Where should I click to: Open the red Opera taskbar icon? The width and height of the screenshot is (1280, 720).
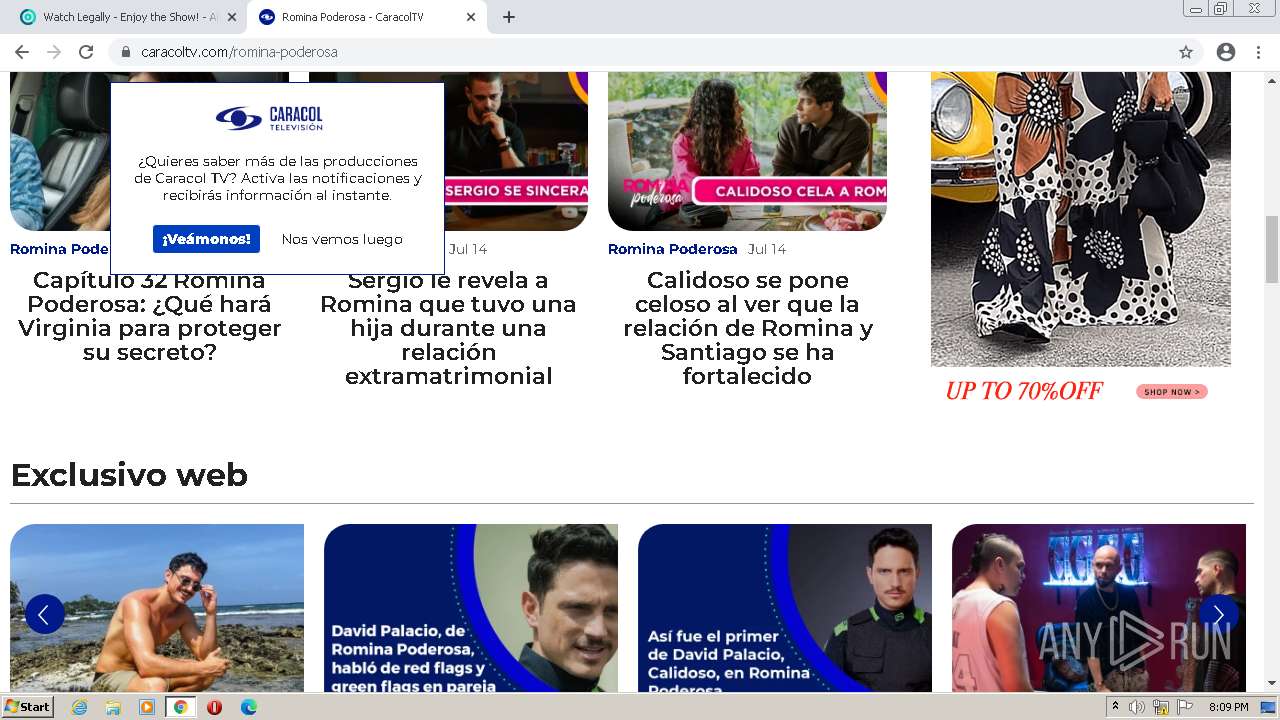point(214,707)
